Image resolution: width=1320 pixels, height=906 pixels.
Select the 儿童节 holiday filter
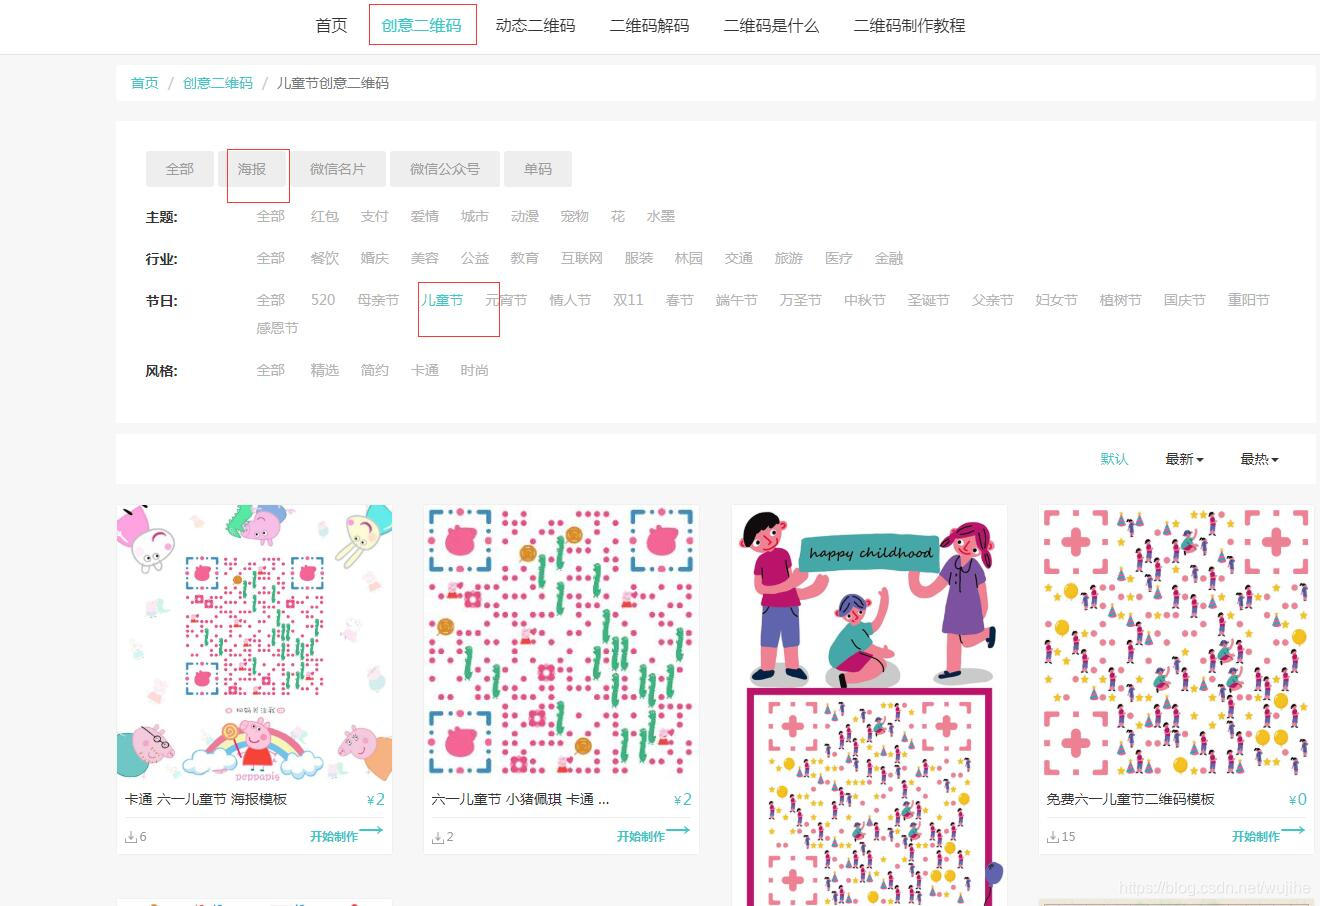tap(442, 300)
